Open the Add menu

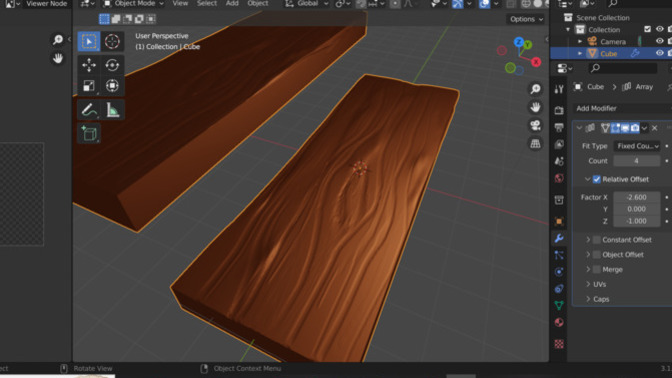pos(232,3)
